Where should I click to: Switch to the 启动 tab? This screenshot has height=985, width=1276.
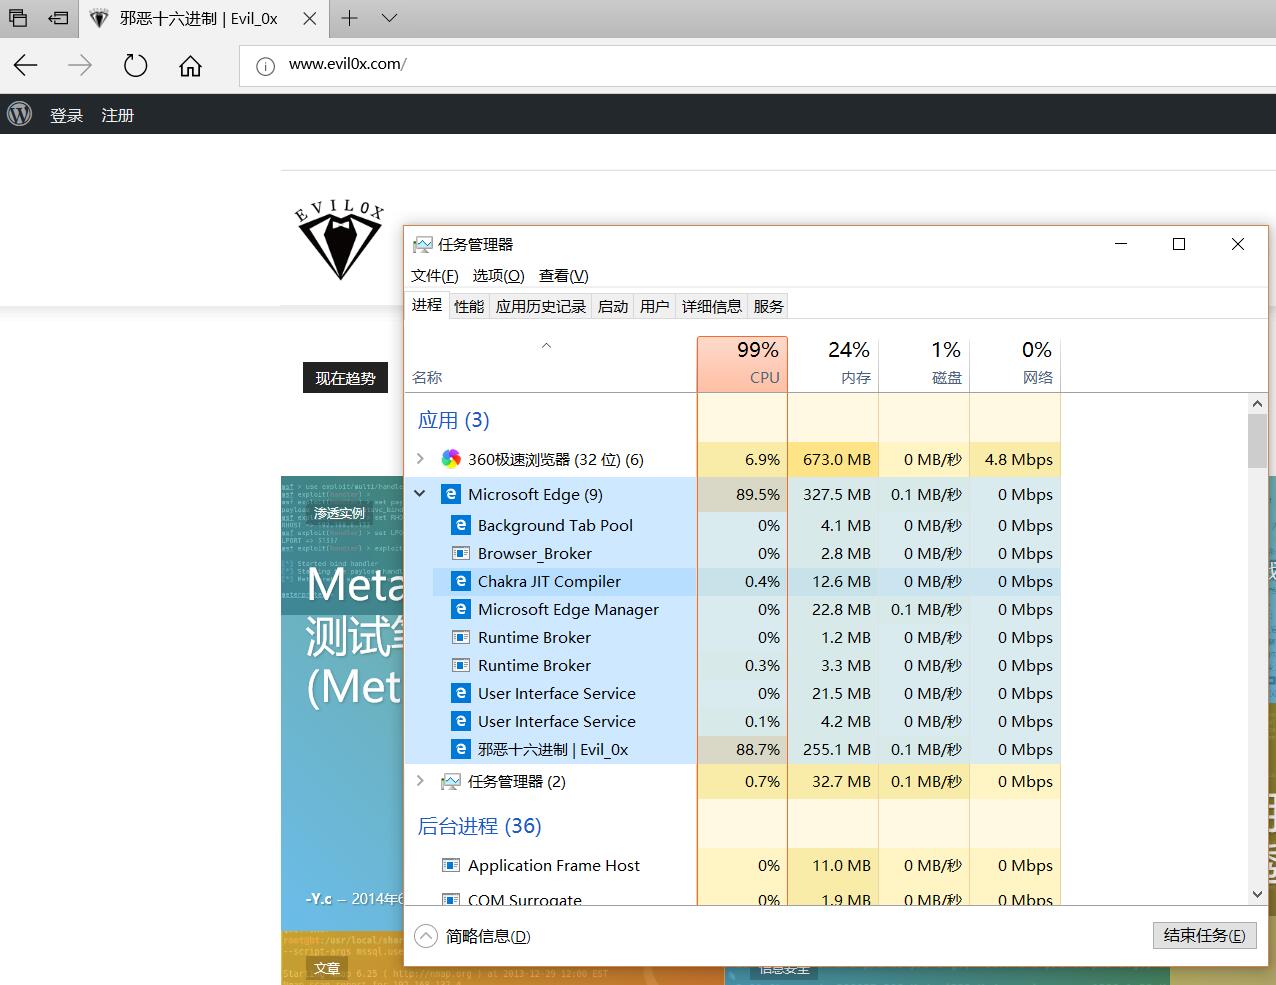point(613,306)
